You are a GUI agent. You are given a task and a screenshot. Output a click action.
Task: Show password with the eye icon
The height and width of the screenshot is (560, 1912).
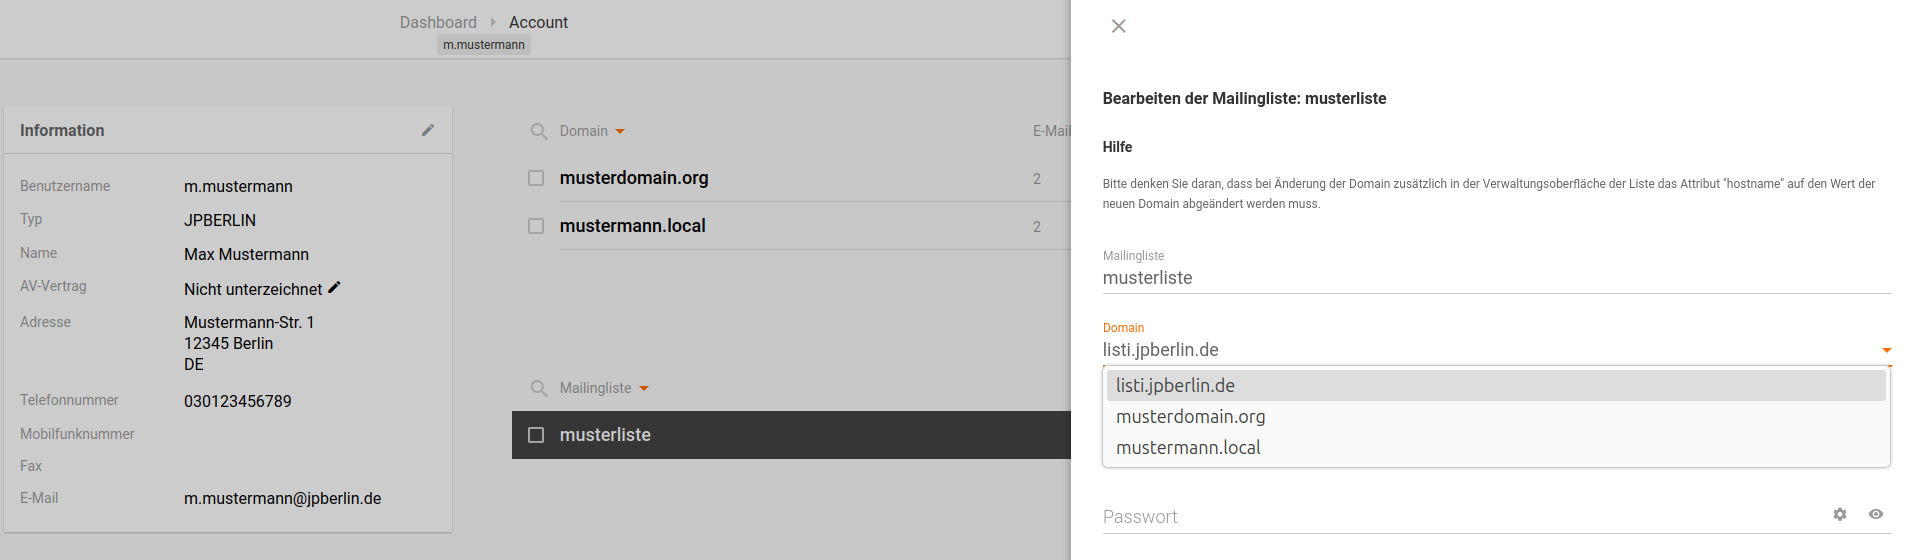click(1876, 514)
